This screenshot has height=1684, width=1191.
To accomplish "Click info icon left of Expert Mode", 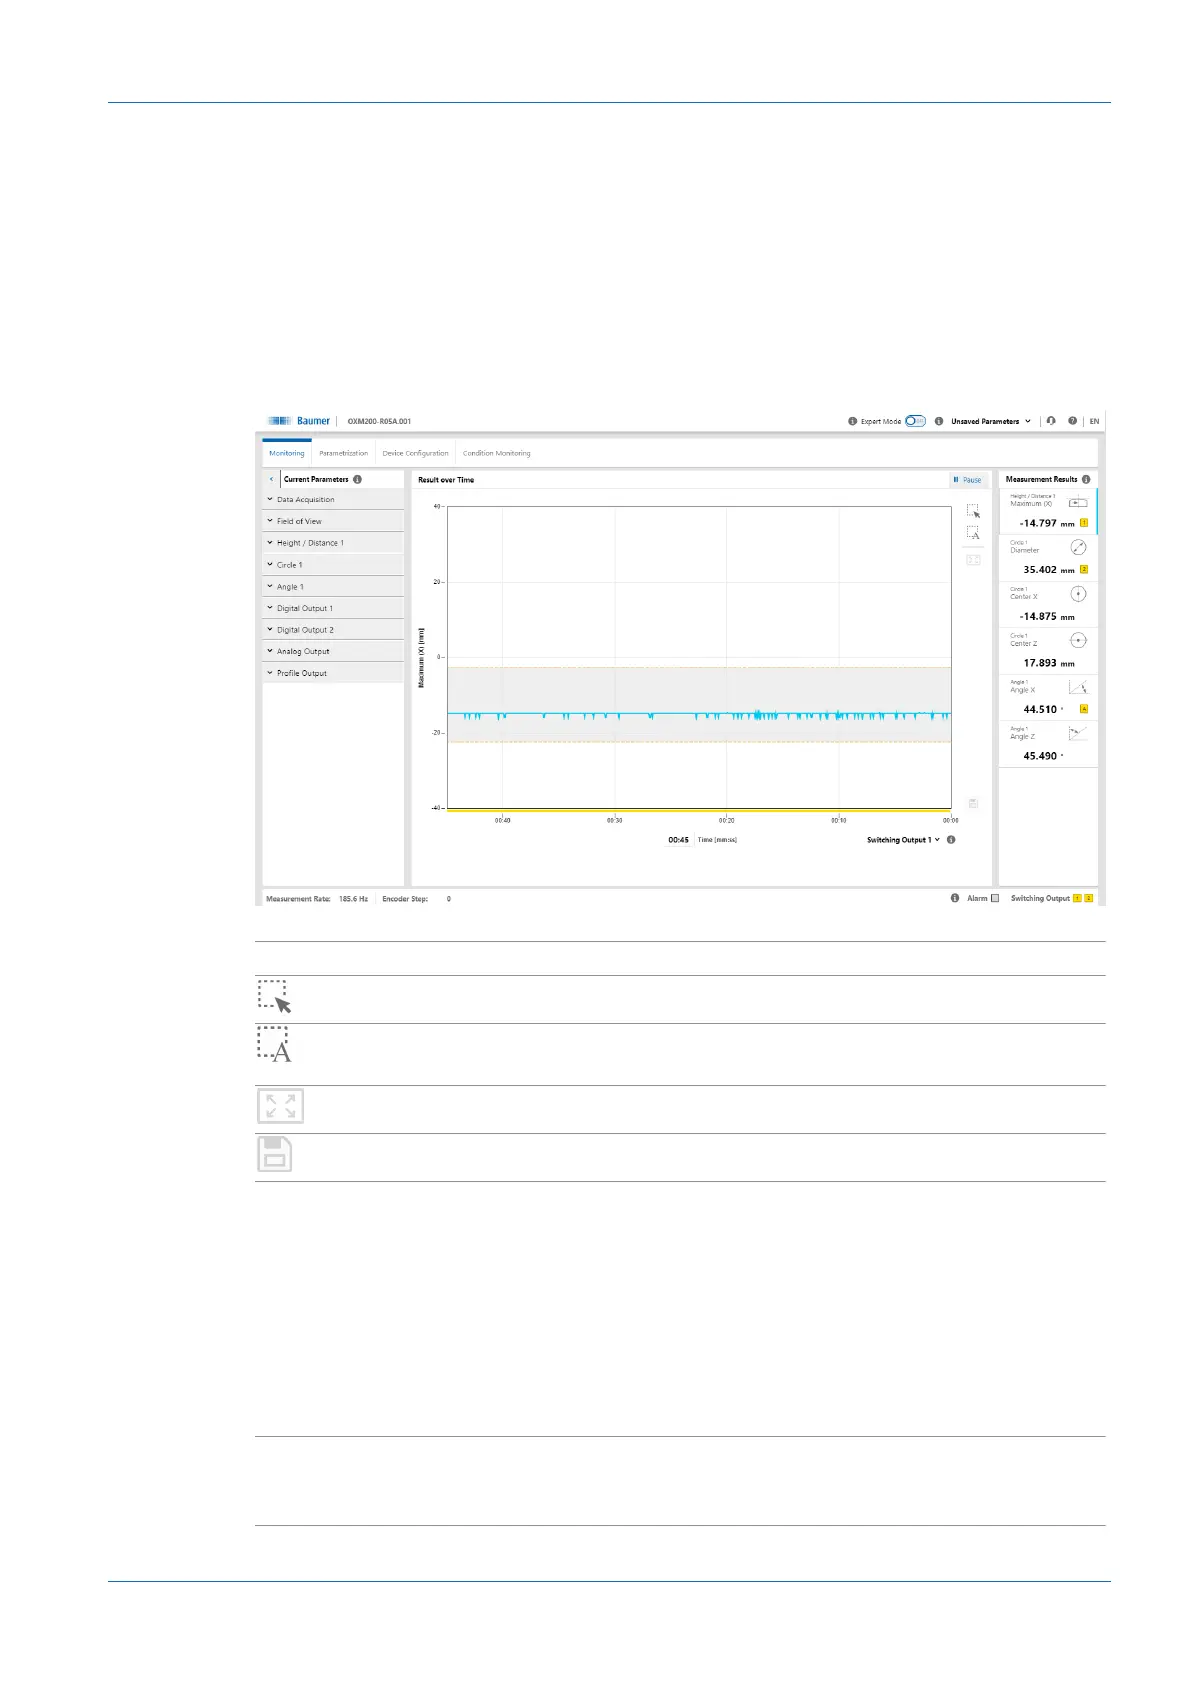I will pos(852,422).
